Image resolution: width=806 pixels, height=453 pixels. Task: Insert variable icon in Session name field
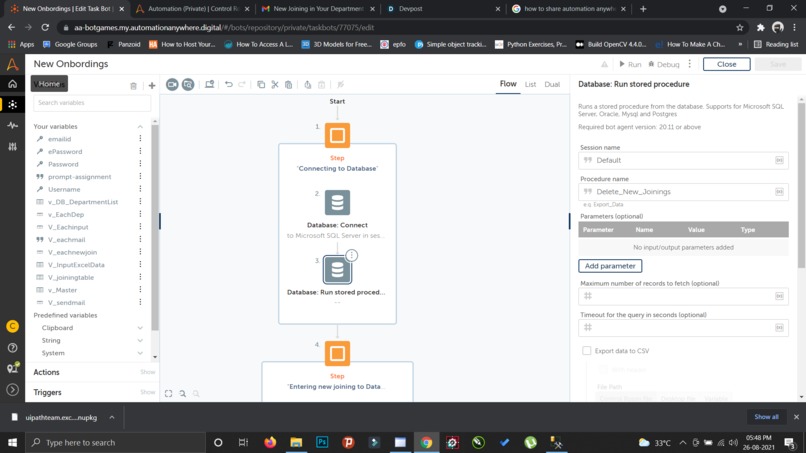coord(779,160)
